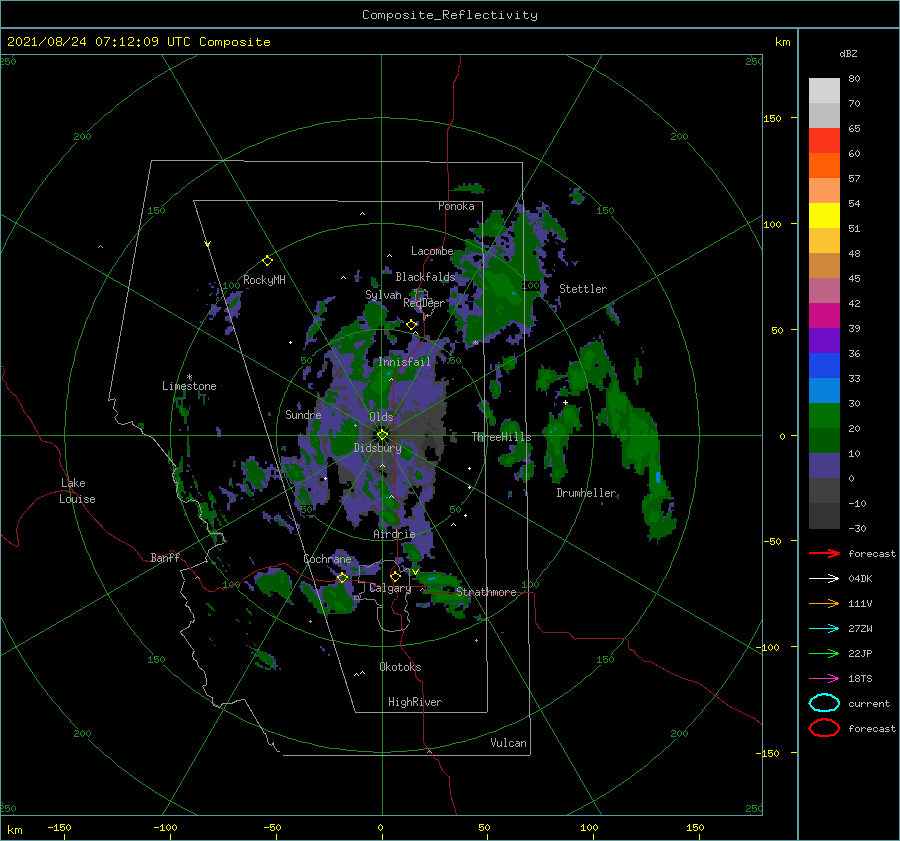
Task: Click the Sundre town label
Action: coord(303,415)
